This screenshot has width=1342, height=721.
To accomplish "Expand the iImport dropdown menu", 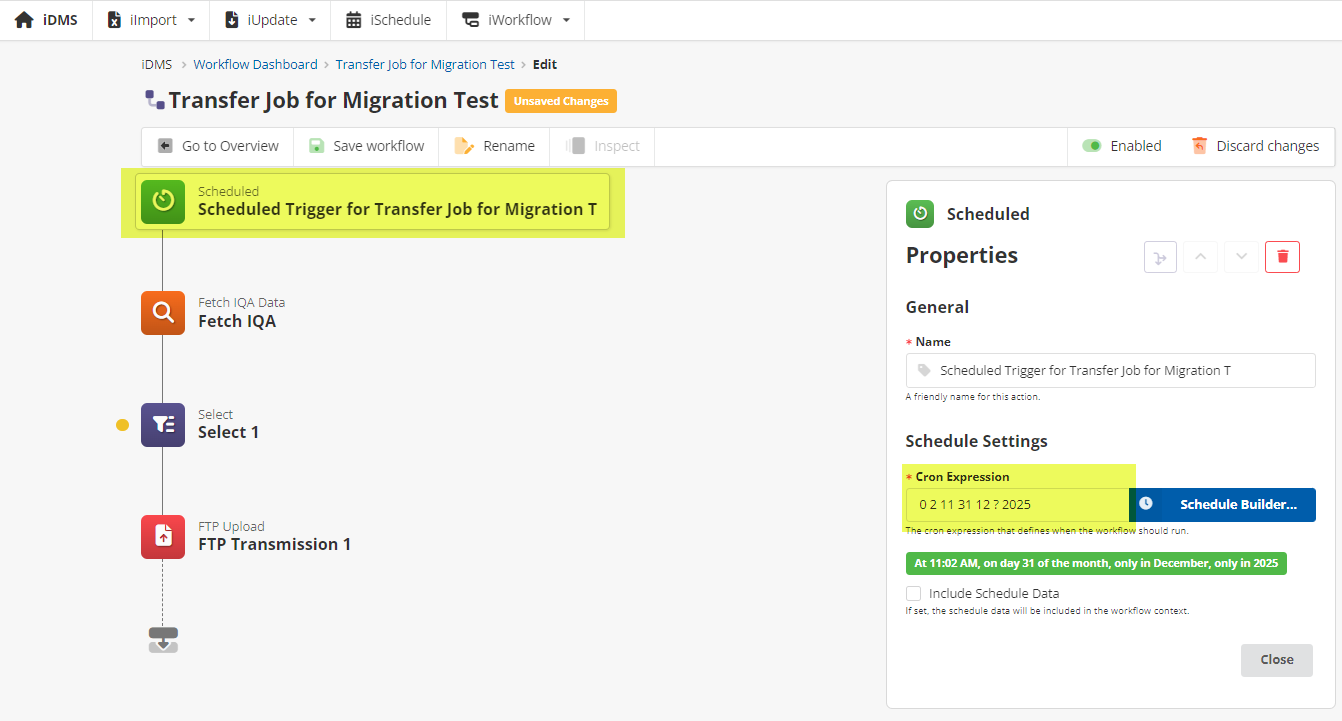I will [x=151, y=20].
